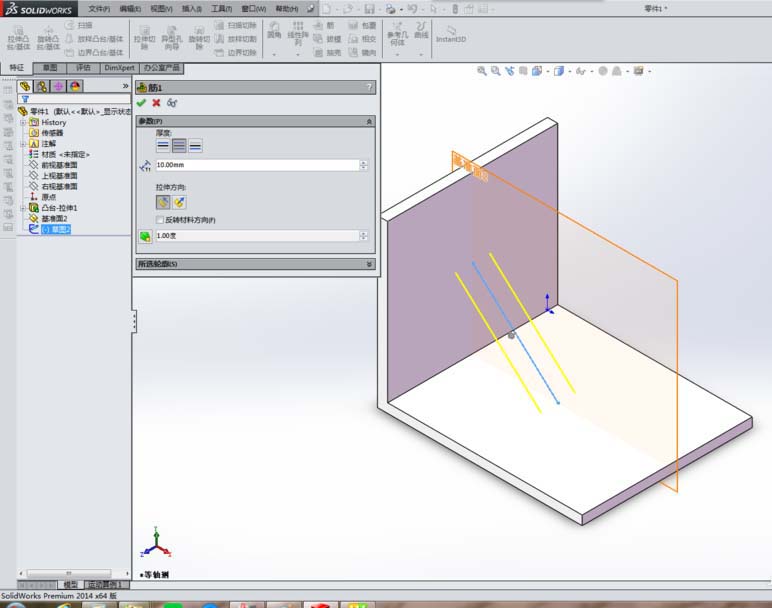Switch to the 模型 model bottom tab
This screenshot has height=608, width=772.
(x=70, y=584)
